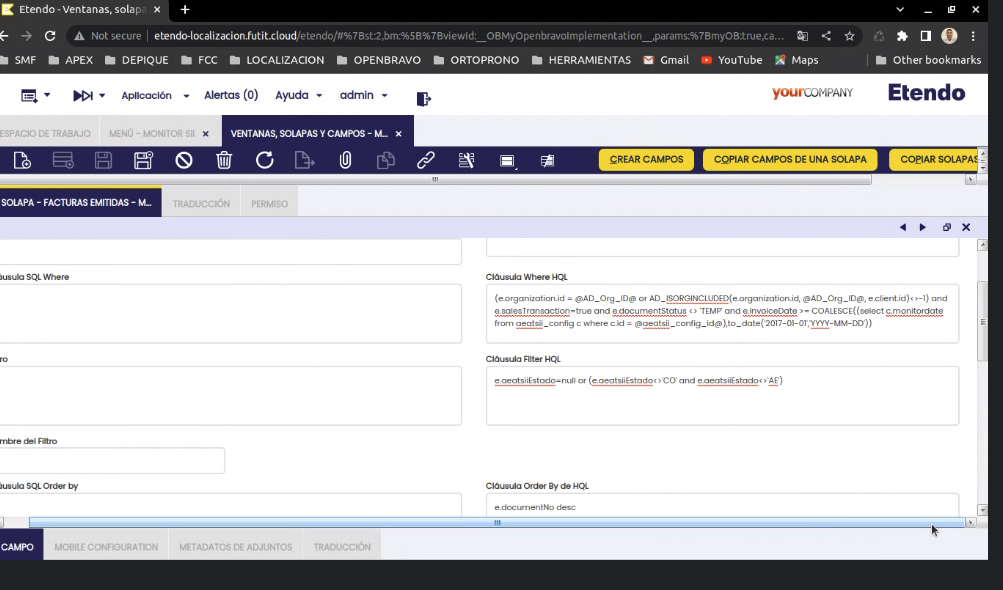Click the logout door icon
The width and height of the screenshot is (1003, 590).
pyautogui.click(x=423, y=97)
